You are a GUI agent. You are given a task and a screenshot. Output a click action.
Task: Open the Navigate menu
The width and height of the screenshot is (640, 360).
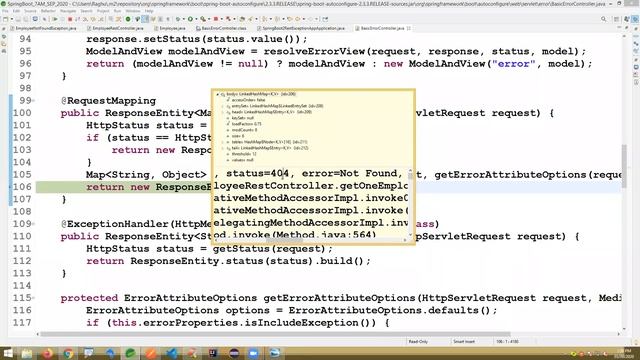pos(68,11)
